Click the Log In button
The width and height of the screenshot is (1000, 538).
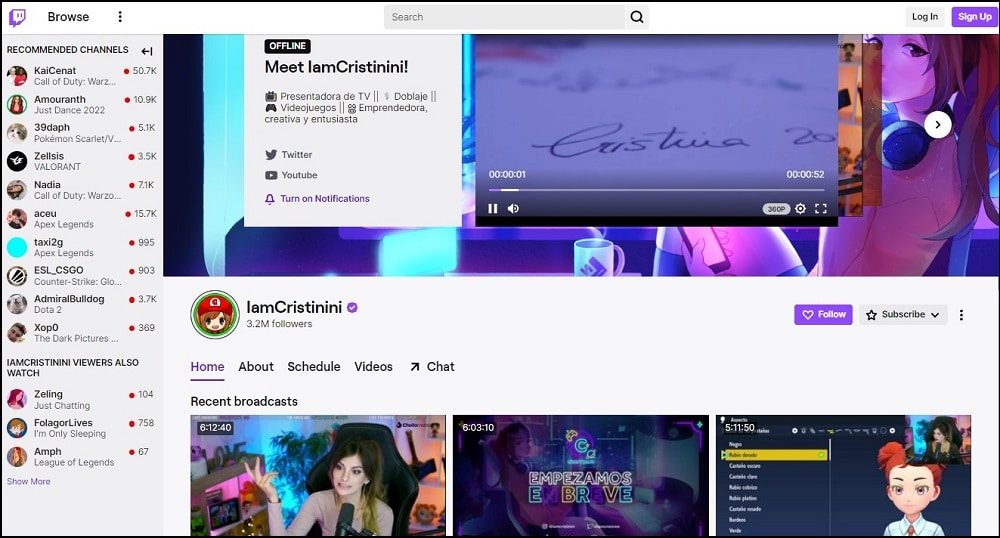click(925, 17)
